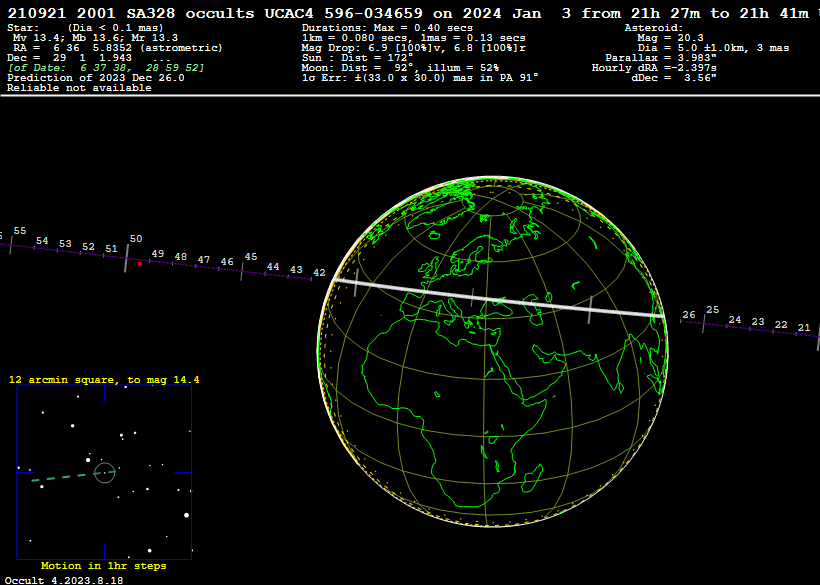Select the 'Mv 13.4; Mb 13.6; Mr 13.3' line

pos(95,38)
